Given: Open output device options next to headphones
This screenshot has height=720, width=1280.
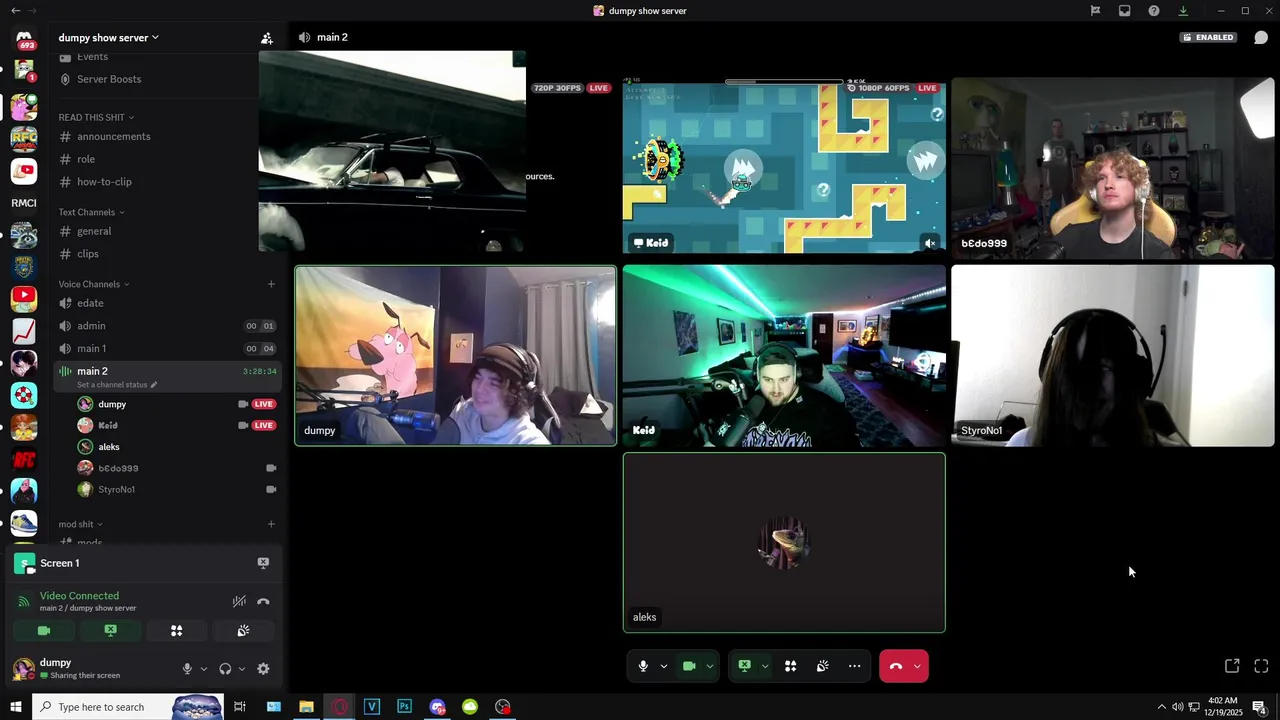Looking at the screenshot, I should tap(241, 669).
